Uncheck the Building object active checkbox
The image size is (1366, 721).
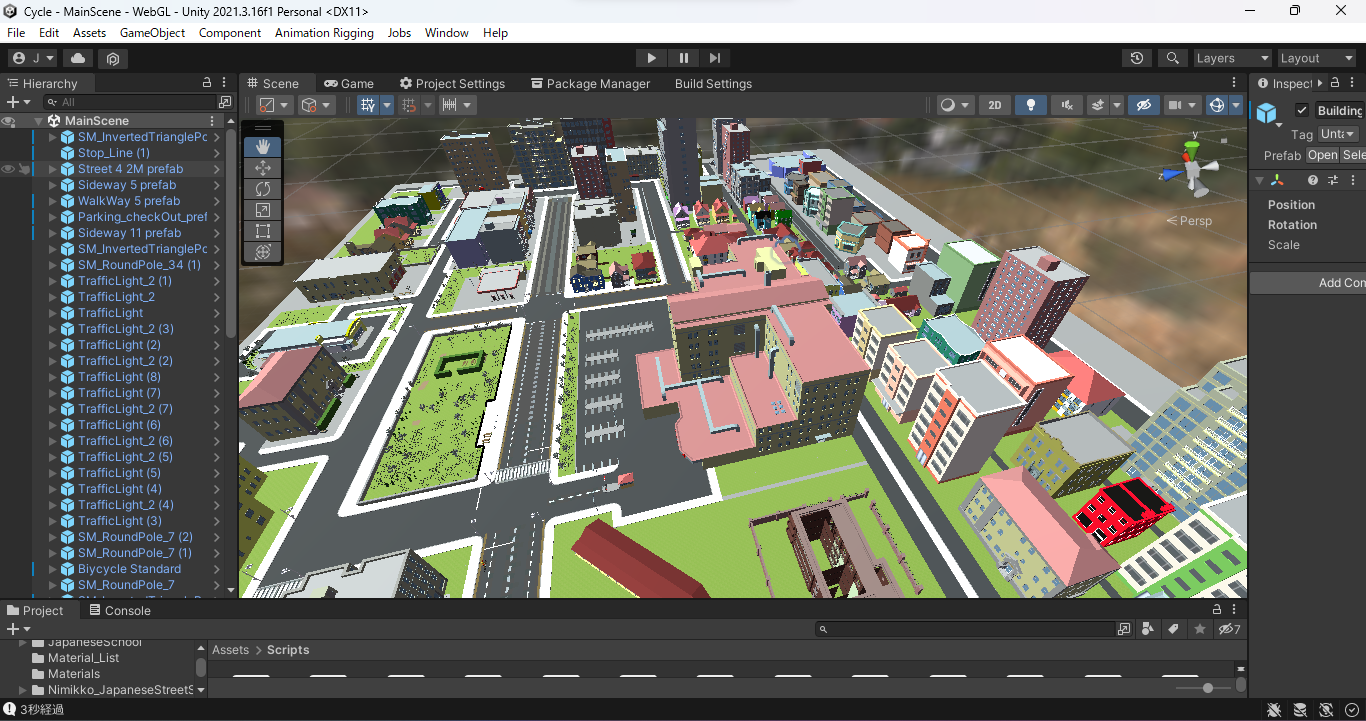click(x=1301, y=110)
